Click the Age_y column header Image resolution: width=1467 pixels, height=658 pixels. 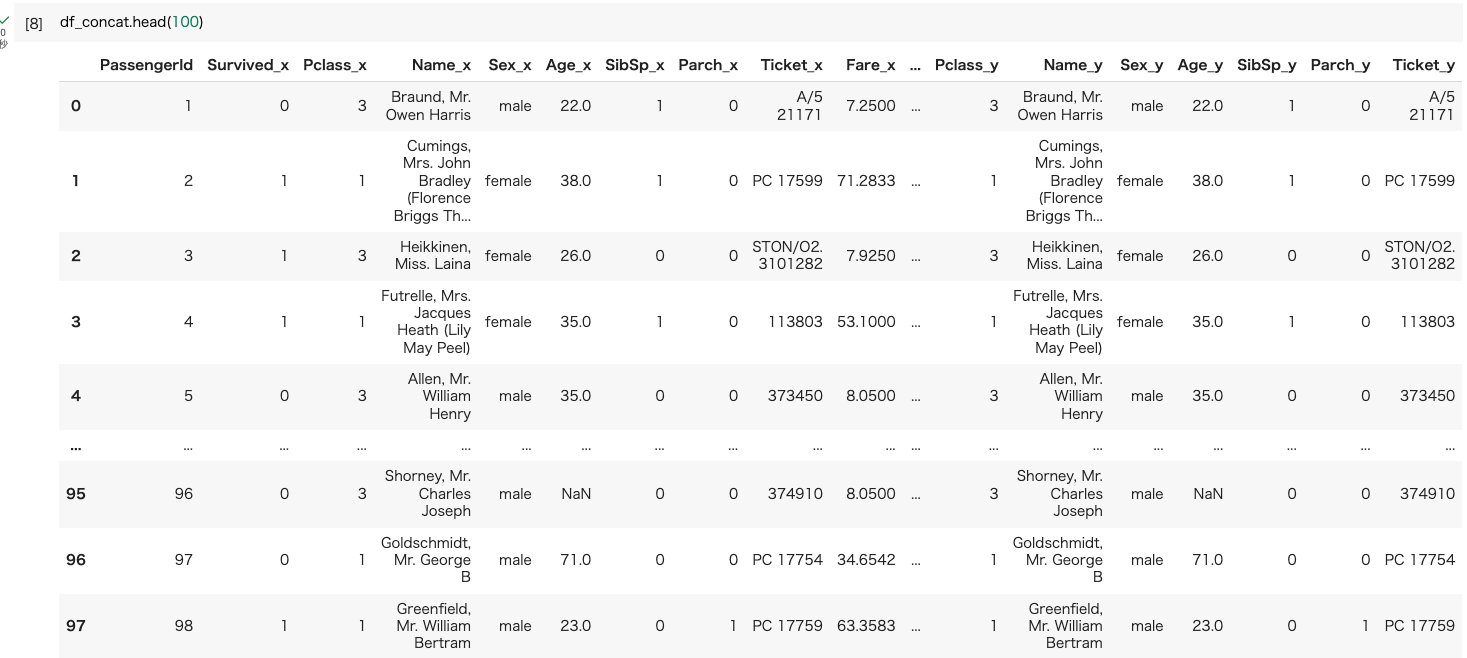(1200, 65)
